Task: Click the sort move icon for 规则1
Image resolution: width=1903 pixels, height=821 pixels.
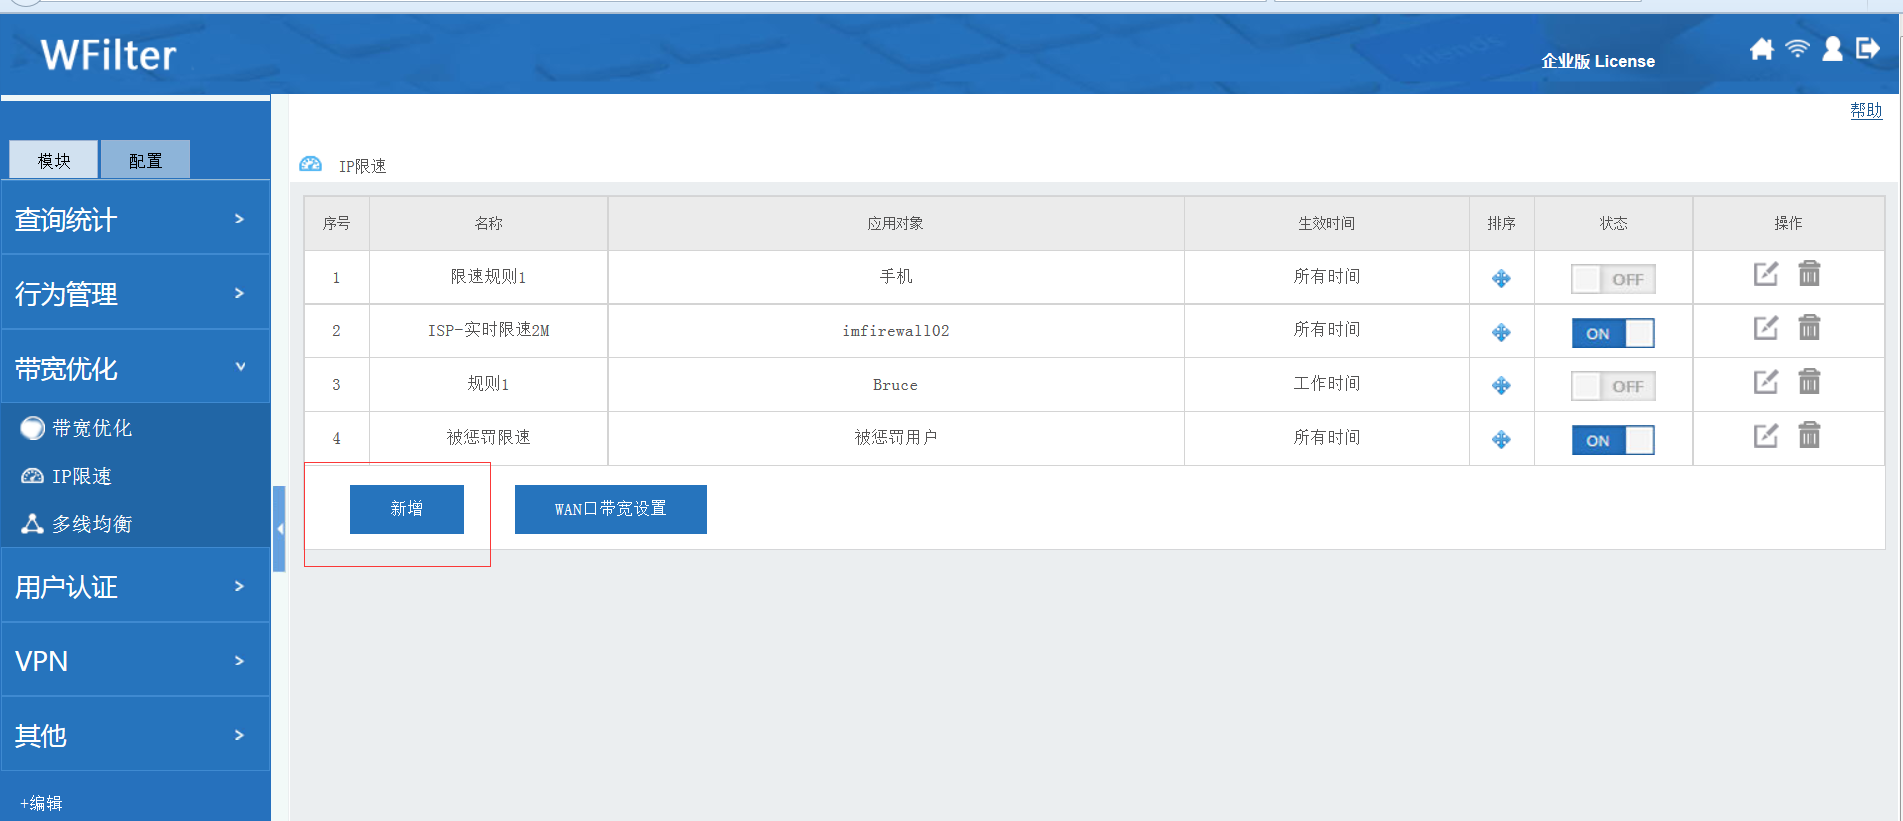Action: 1501,386
